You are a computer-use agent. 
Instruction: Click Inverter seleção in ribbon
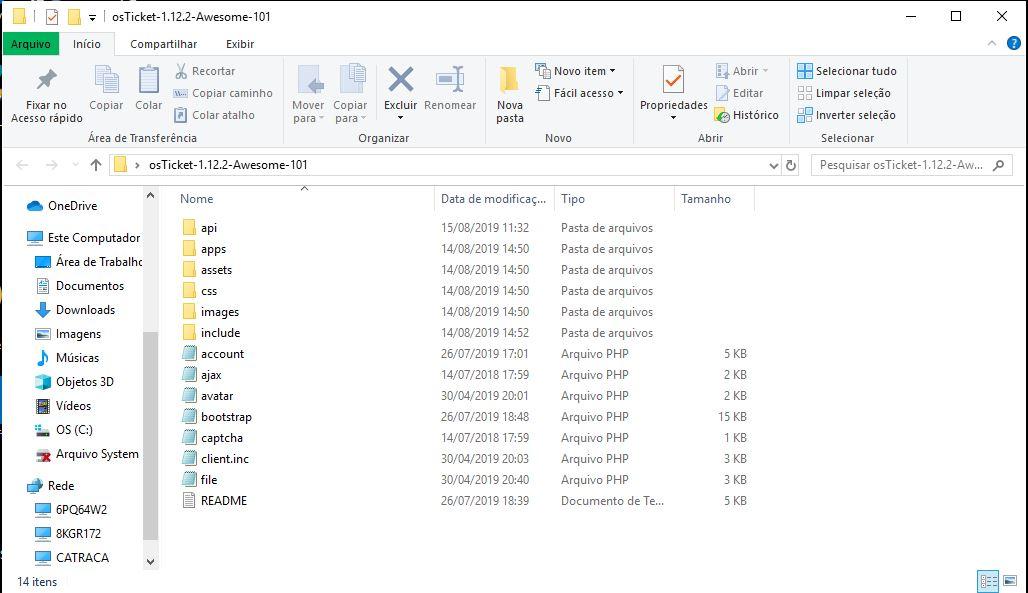click(x=846, y=115)
